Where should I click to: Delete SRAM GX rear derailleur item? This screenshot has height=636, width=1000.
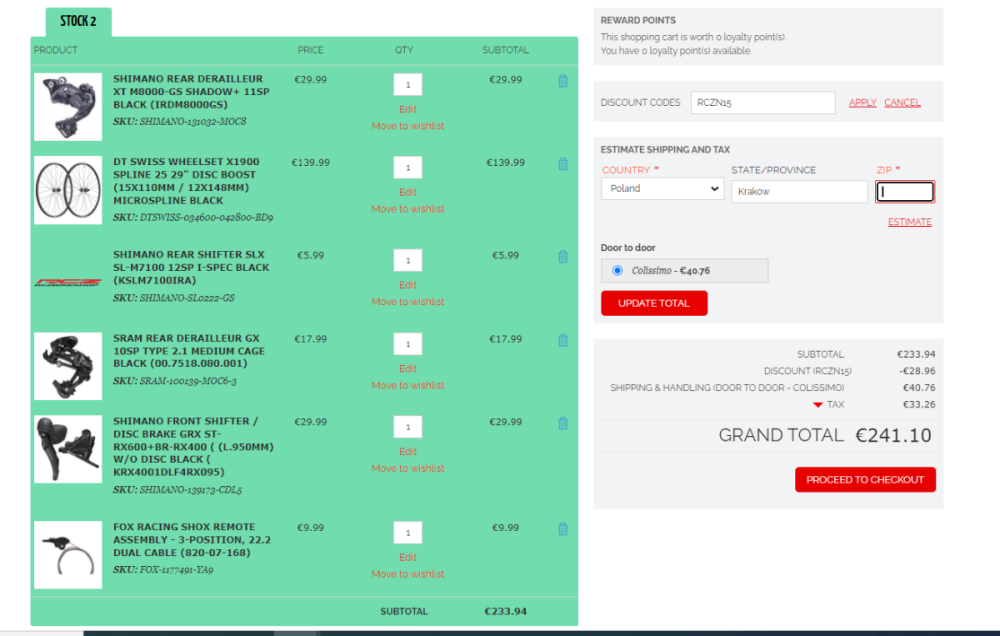click(562, 341)
